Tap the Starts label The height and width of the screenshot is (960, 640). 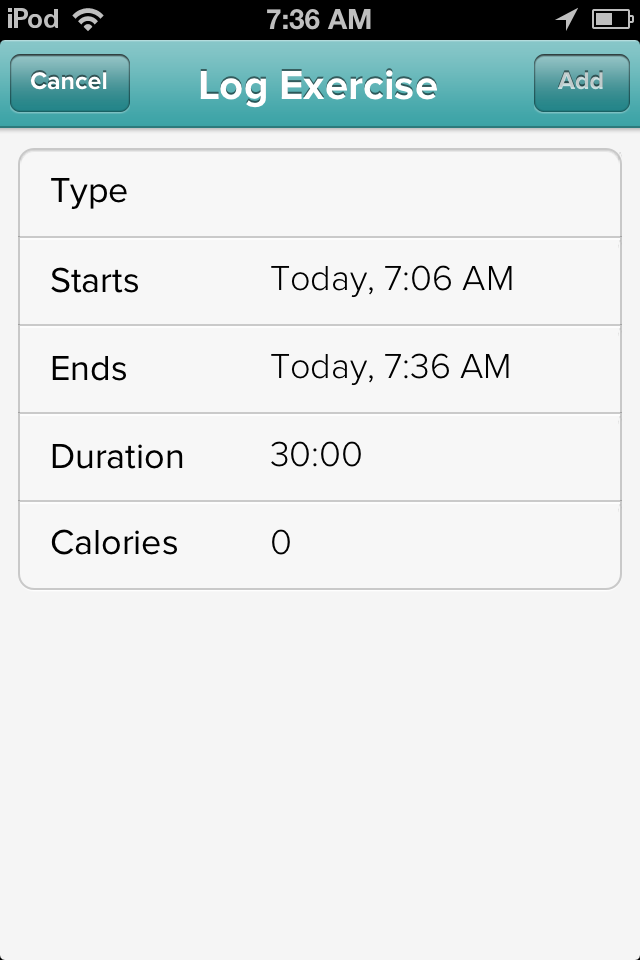click(x=95, y=281)
